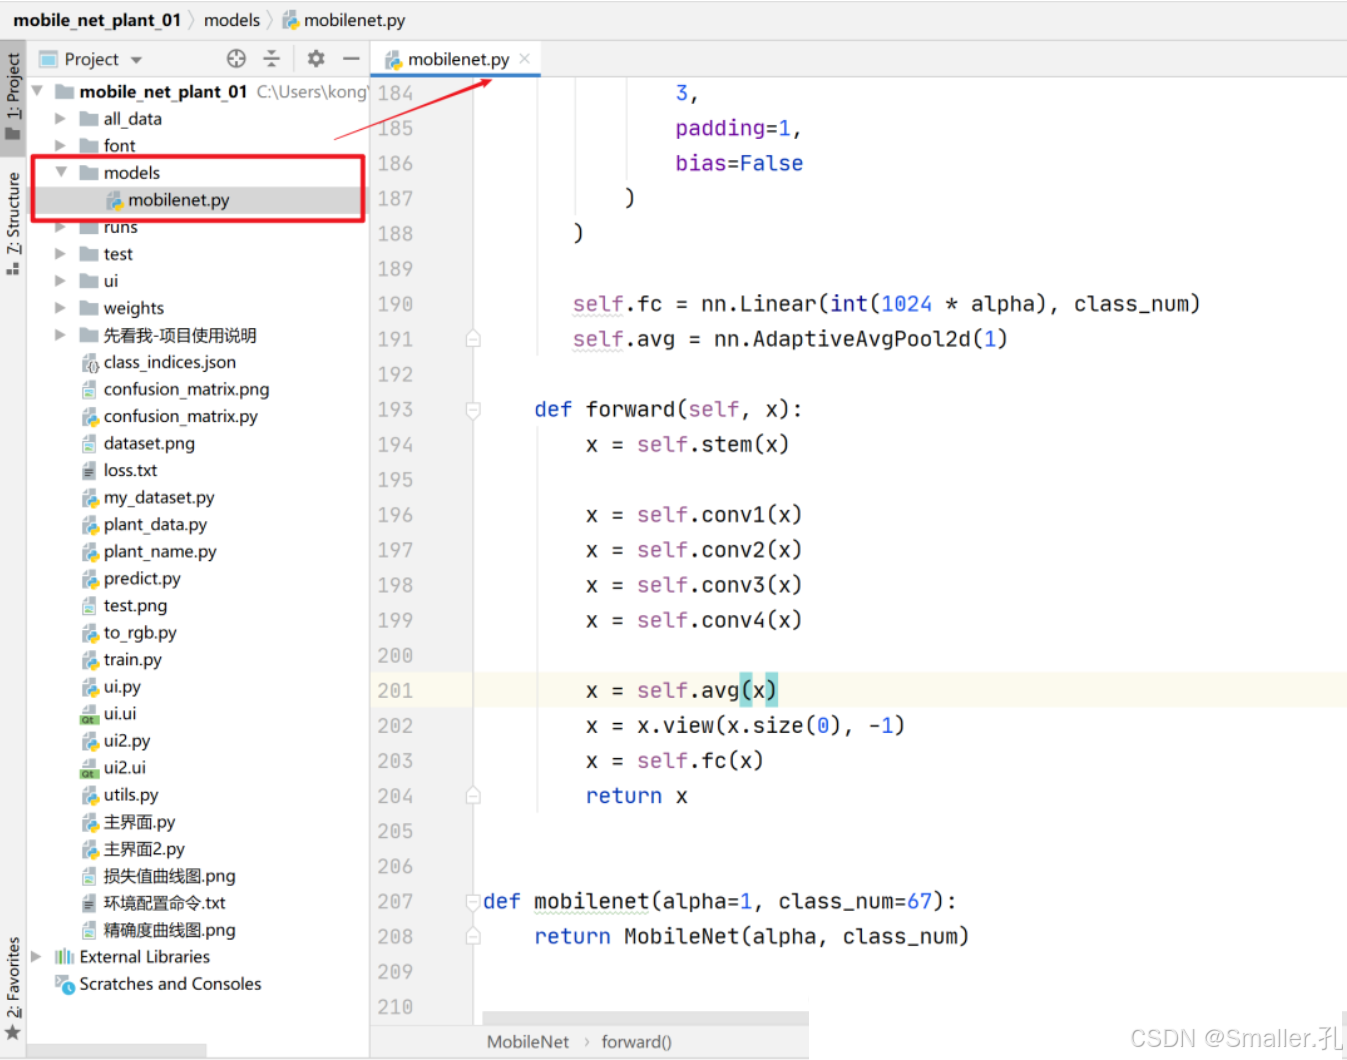Click the locate/select opened file icon
Viewport: 1347px width, 1060px height.
236,59
